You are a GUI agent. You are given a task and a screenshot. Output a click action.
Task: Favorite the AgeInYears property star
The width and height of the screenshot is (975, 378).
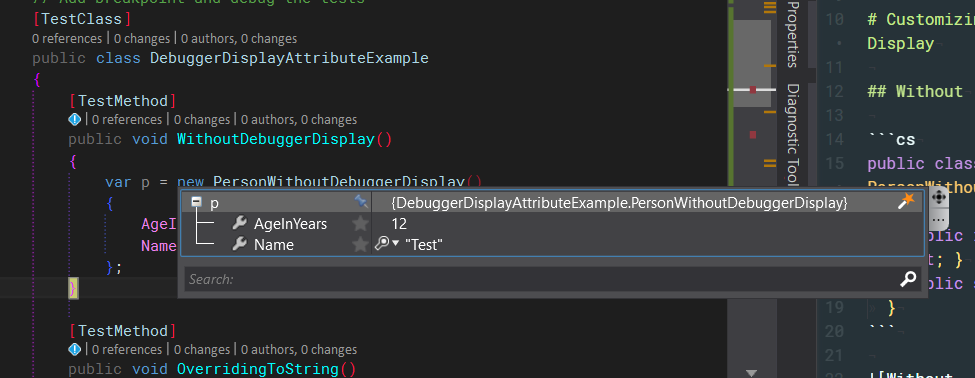pos(361,224)
